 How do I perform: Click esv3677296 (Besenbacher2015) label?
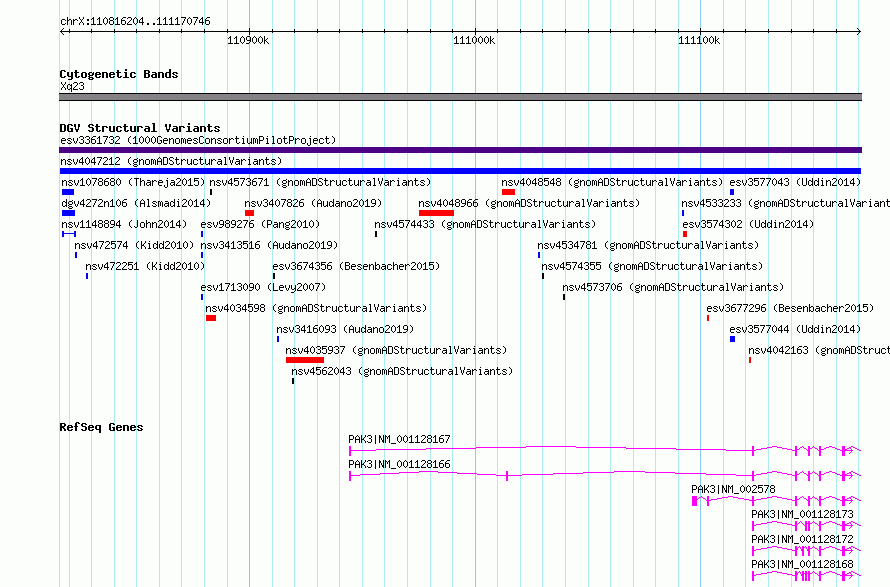tap(790, 308)
